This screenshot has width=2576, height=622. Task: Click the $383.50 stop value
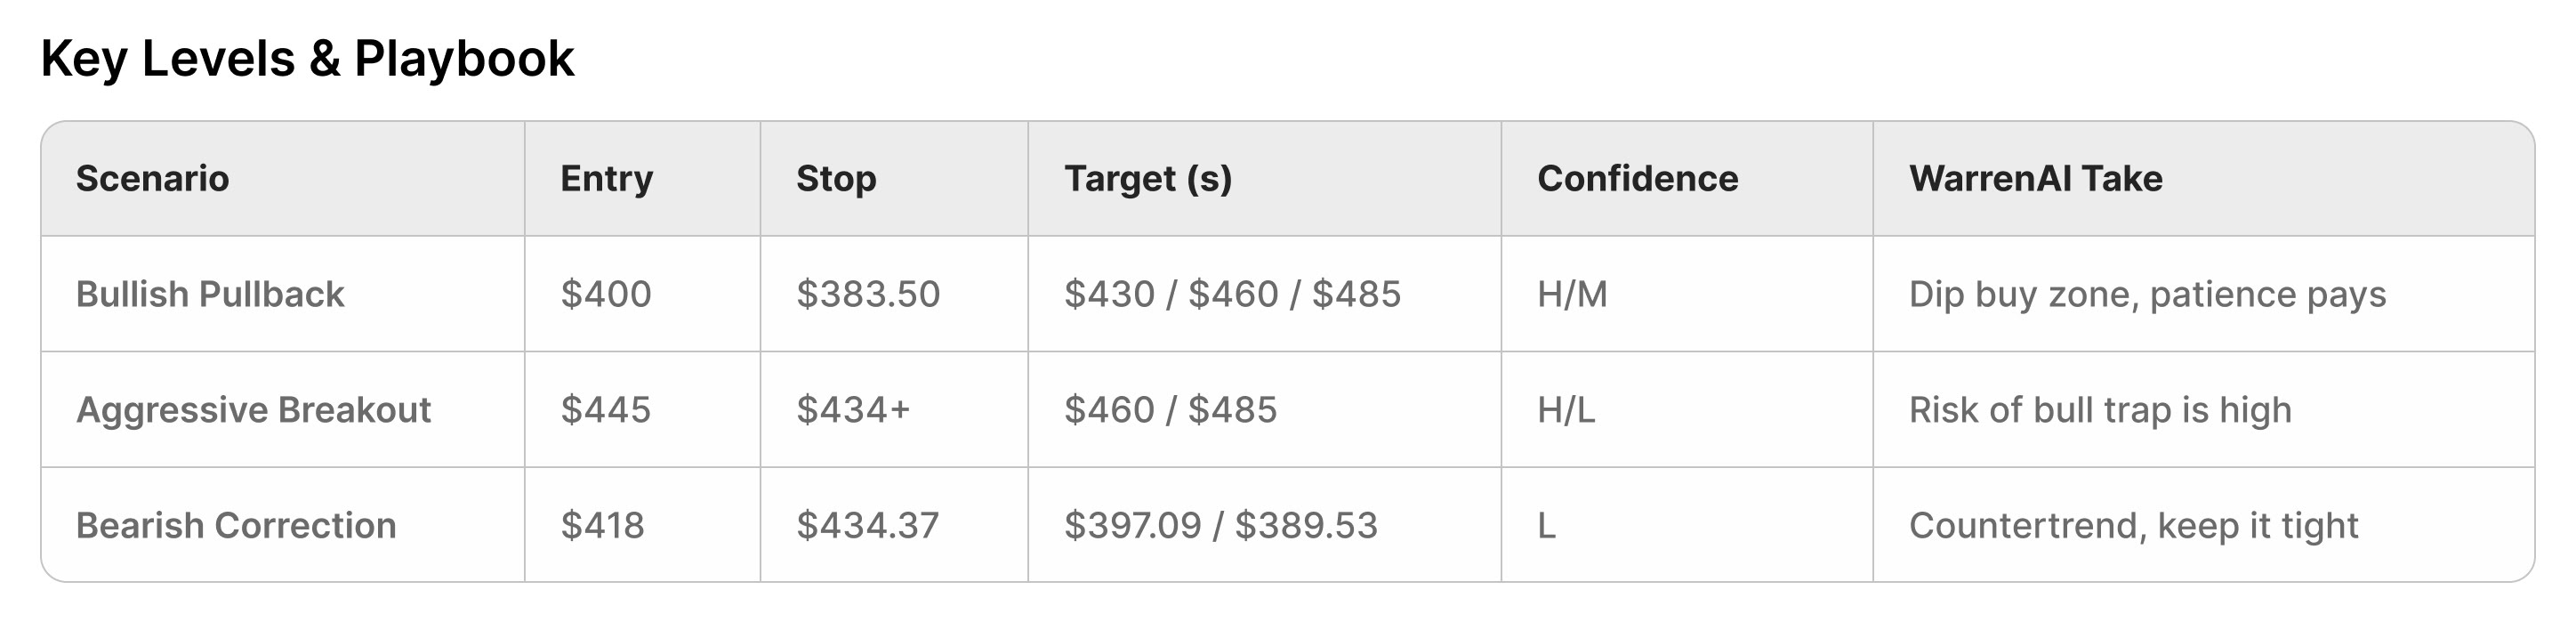pyautogui.click(x=868, y=294)
